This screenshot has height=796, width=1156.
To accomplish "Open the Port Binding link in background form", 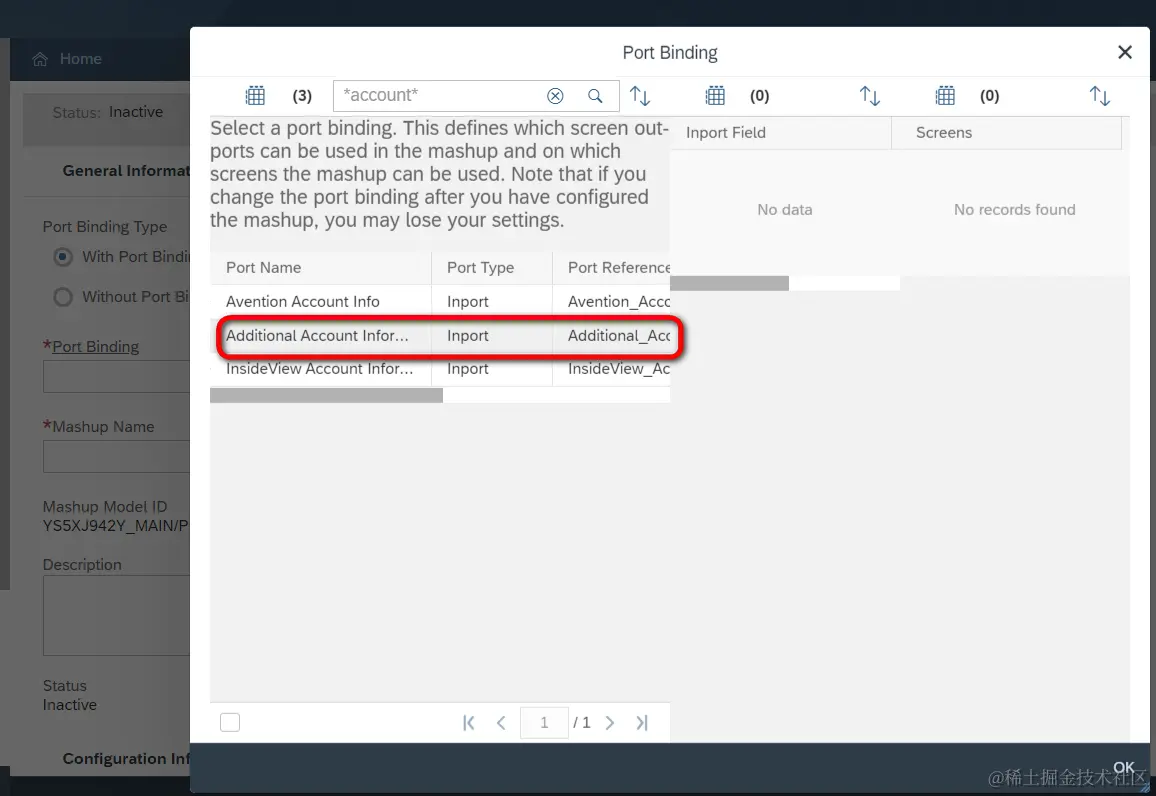I will click(x=96, y=346).
